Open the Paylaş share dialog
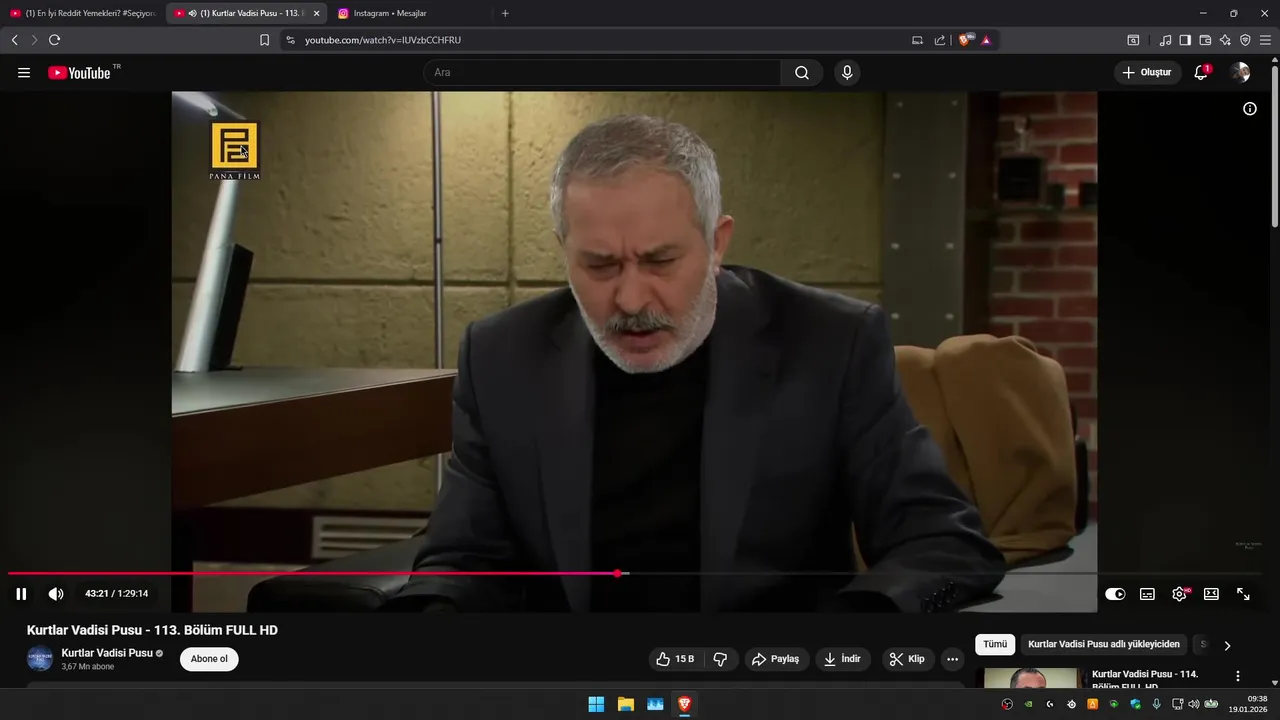The image size is (1280, 720). coord(777,659)
